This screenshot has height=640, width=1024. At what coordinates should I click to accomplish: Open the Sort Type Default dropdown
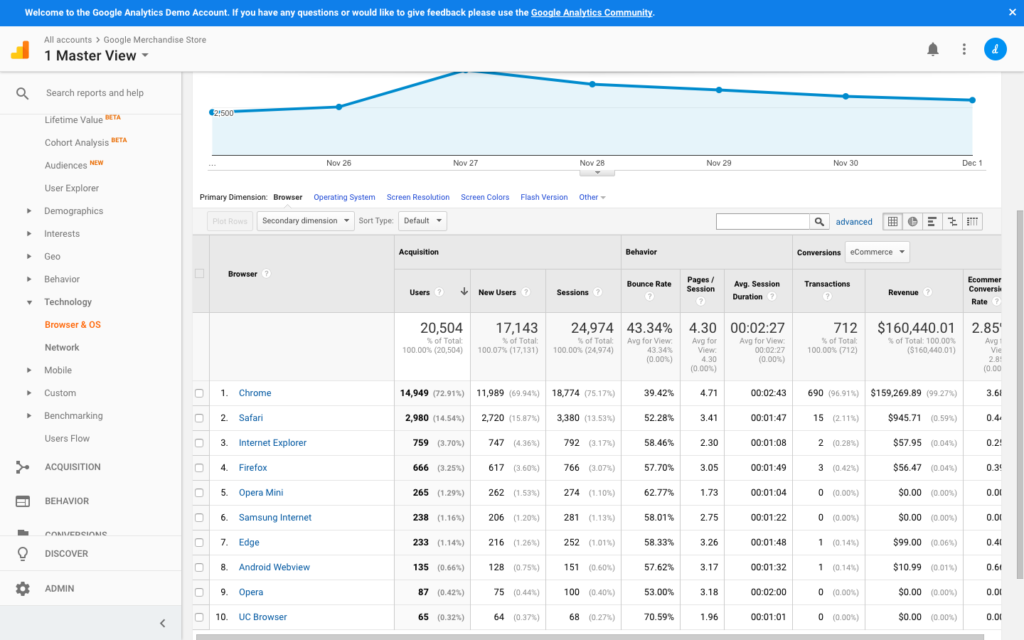(x=422, y=221)
